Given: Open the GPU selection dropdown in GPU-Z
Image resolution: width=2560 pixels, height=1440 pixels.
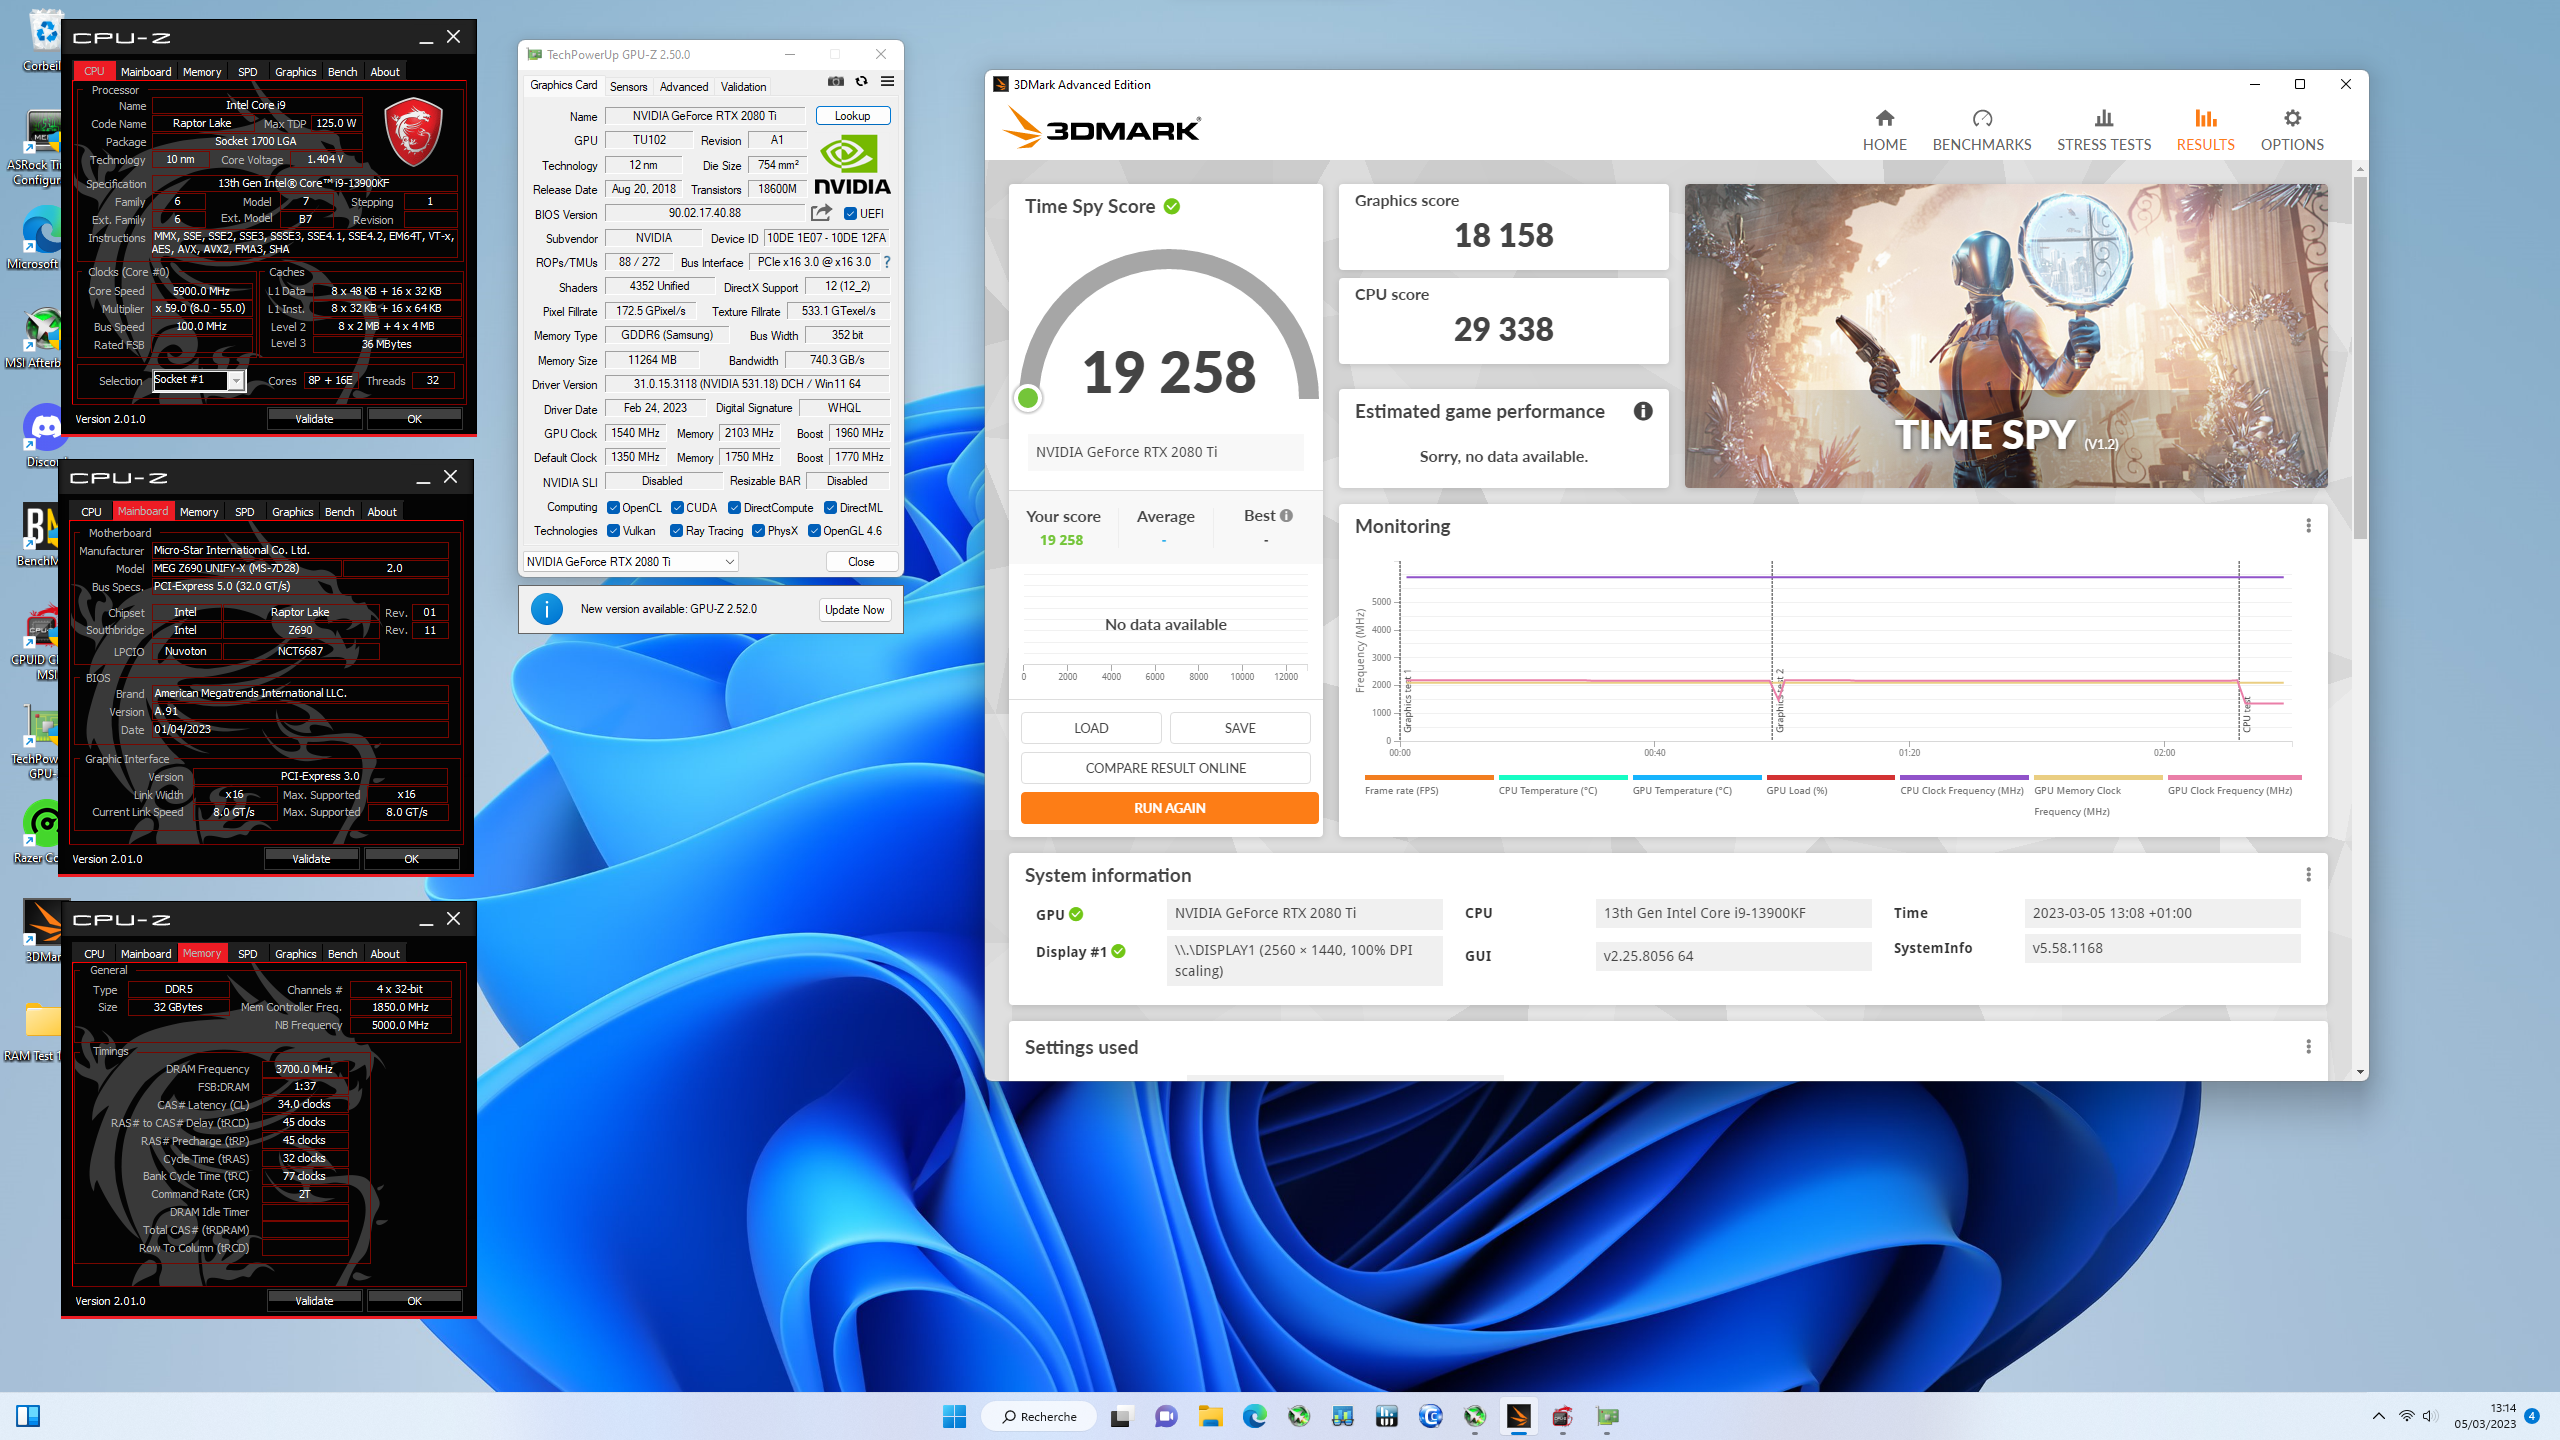Looking at the screenshot, I should (631, 562).
